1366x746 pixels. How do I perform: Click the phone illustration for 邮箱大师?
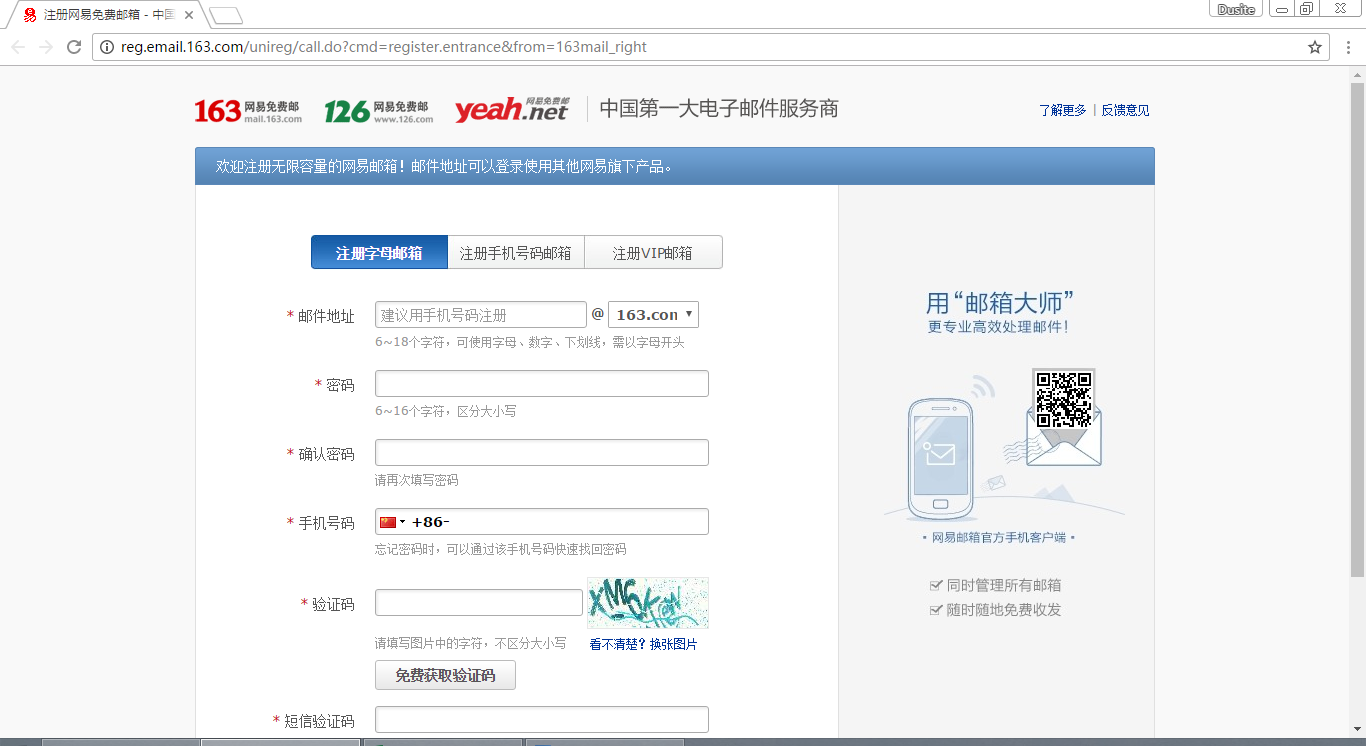tap(939, 459)
